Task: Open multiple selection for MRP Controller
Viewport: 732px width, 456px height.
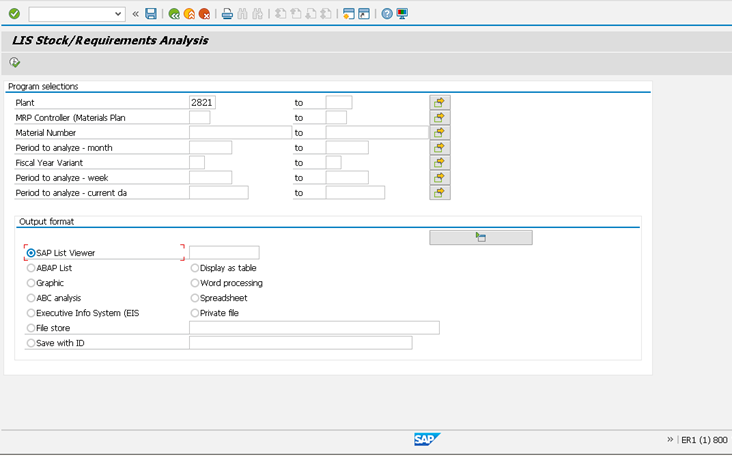Action: [x=440, y=117]
